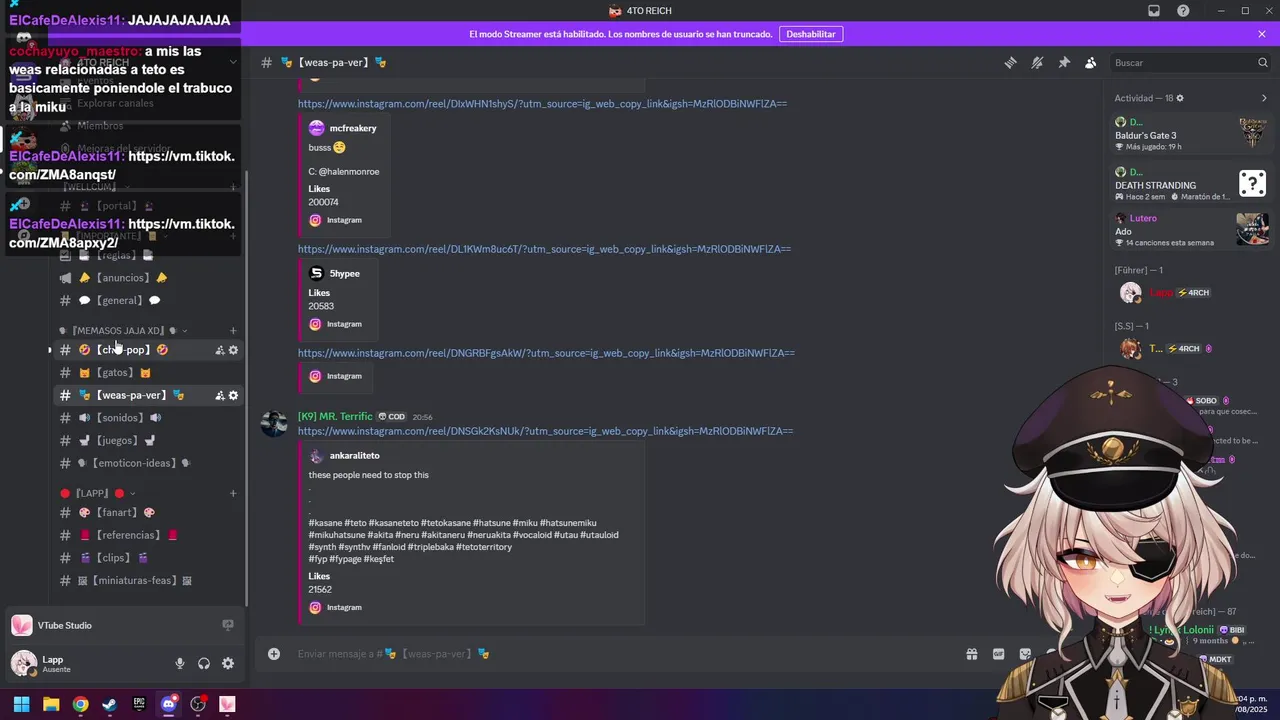Select member Lutero listening to Ado

click(x=1191, y=230)
